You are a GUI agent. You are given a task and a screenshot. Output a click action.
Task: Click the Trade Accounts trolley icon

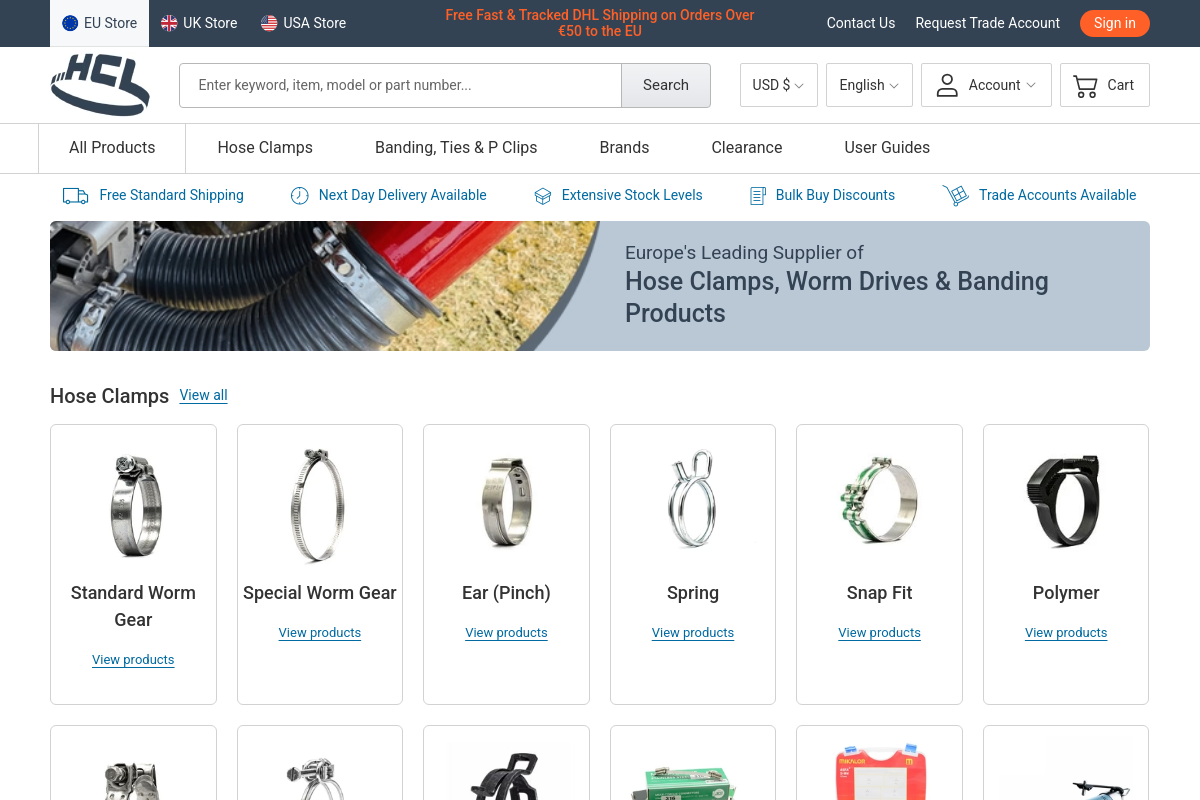(x=955, y=195)
